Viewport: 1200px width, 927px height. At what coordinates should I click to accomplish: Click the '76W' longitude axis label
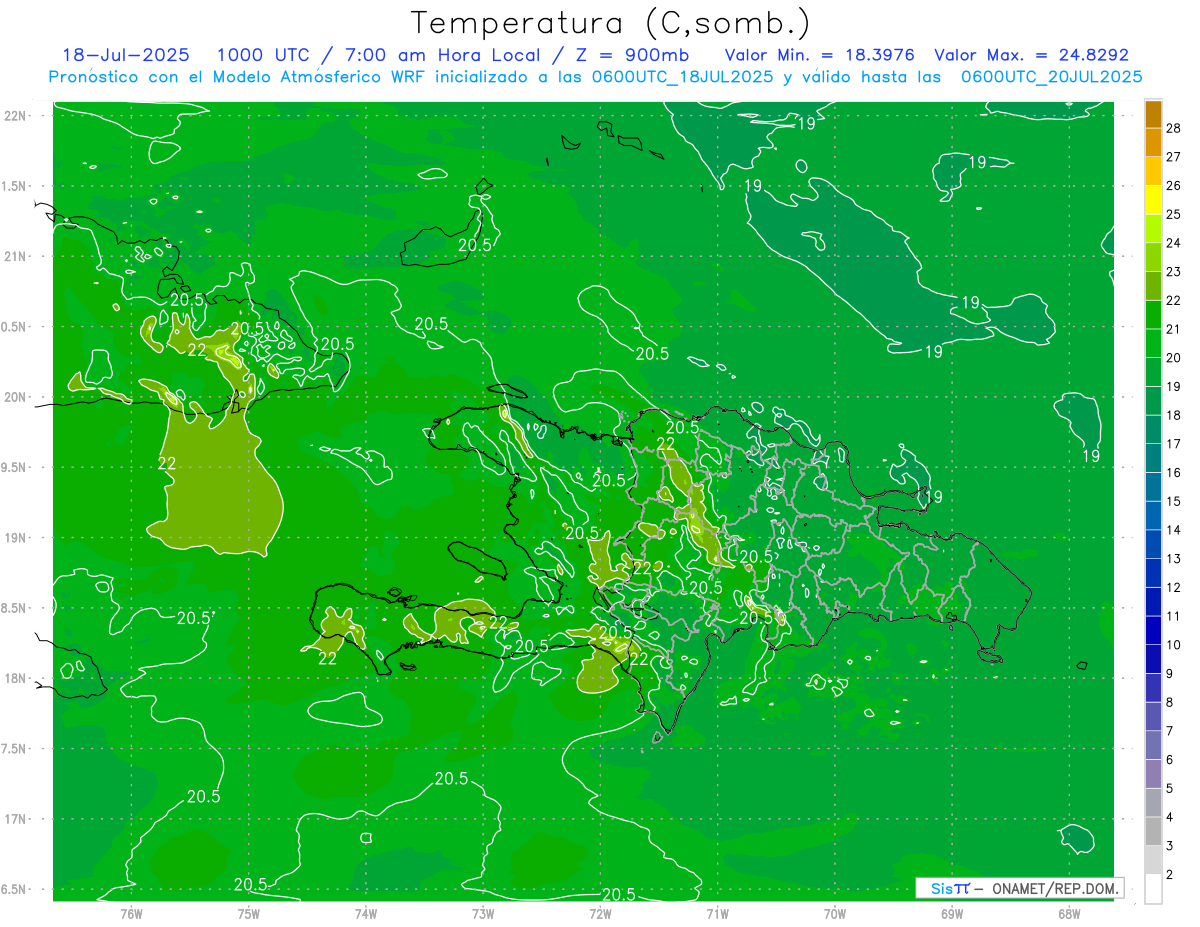(131, 913)
